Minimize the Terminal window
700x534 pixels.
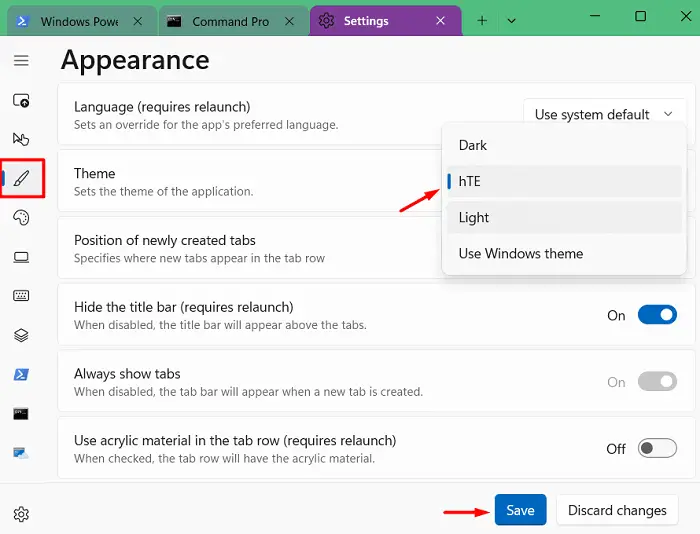(x=595, y=16)
